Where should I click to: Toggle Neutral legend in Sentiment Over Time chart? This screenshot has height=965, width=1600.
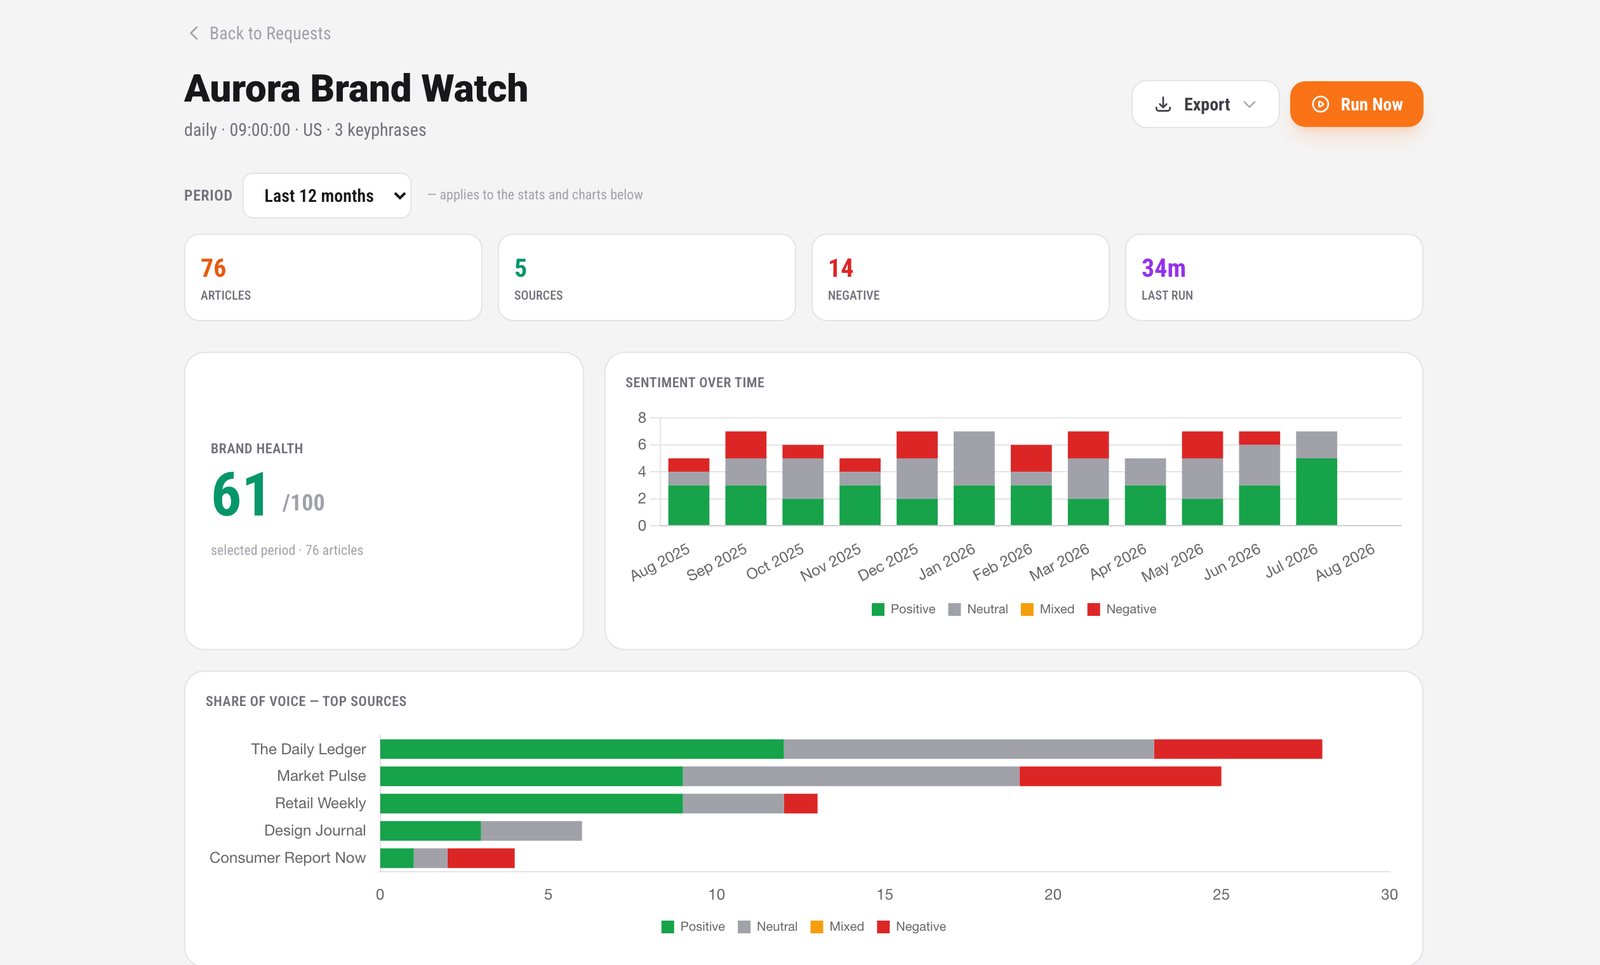978,609
